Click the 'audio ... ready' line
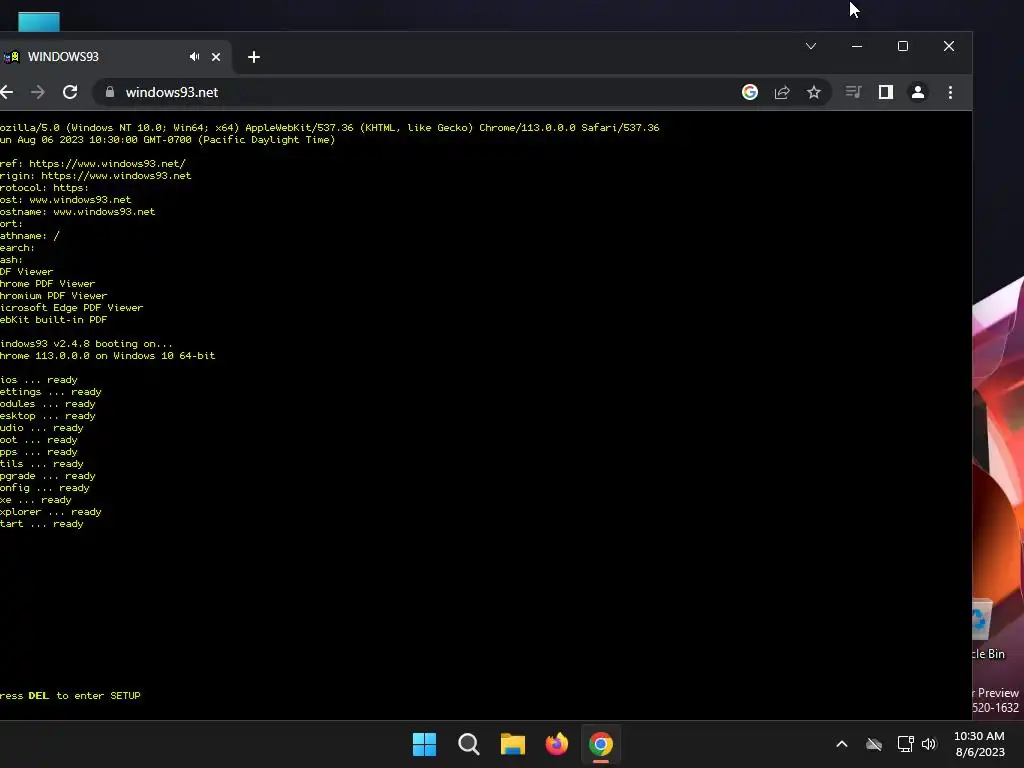This screenshot has width=1024, height=768. pos(42,428)
